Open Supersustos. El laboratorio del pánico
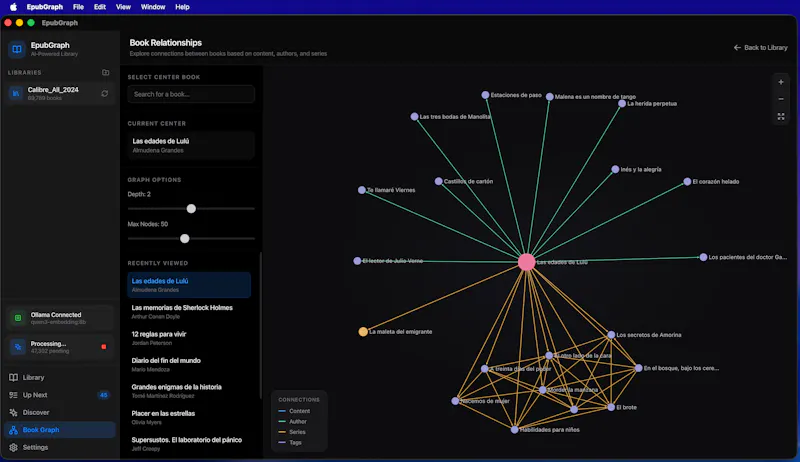This screenshot has height=462, width=800. coord(189,444)
